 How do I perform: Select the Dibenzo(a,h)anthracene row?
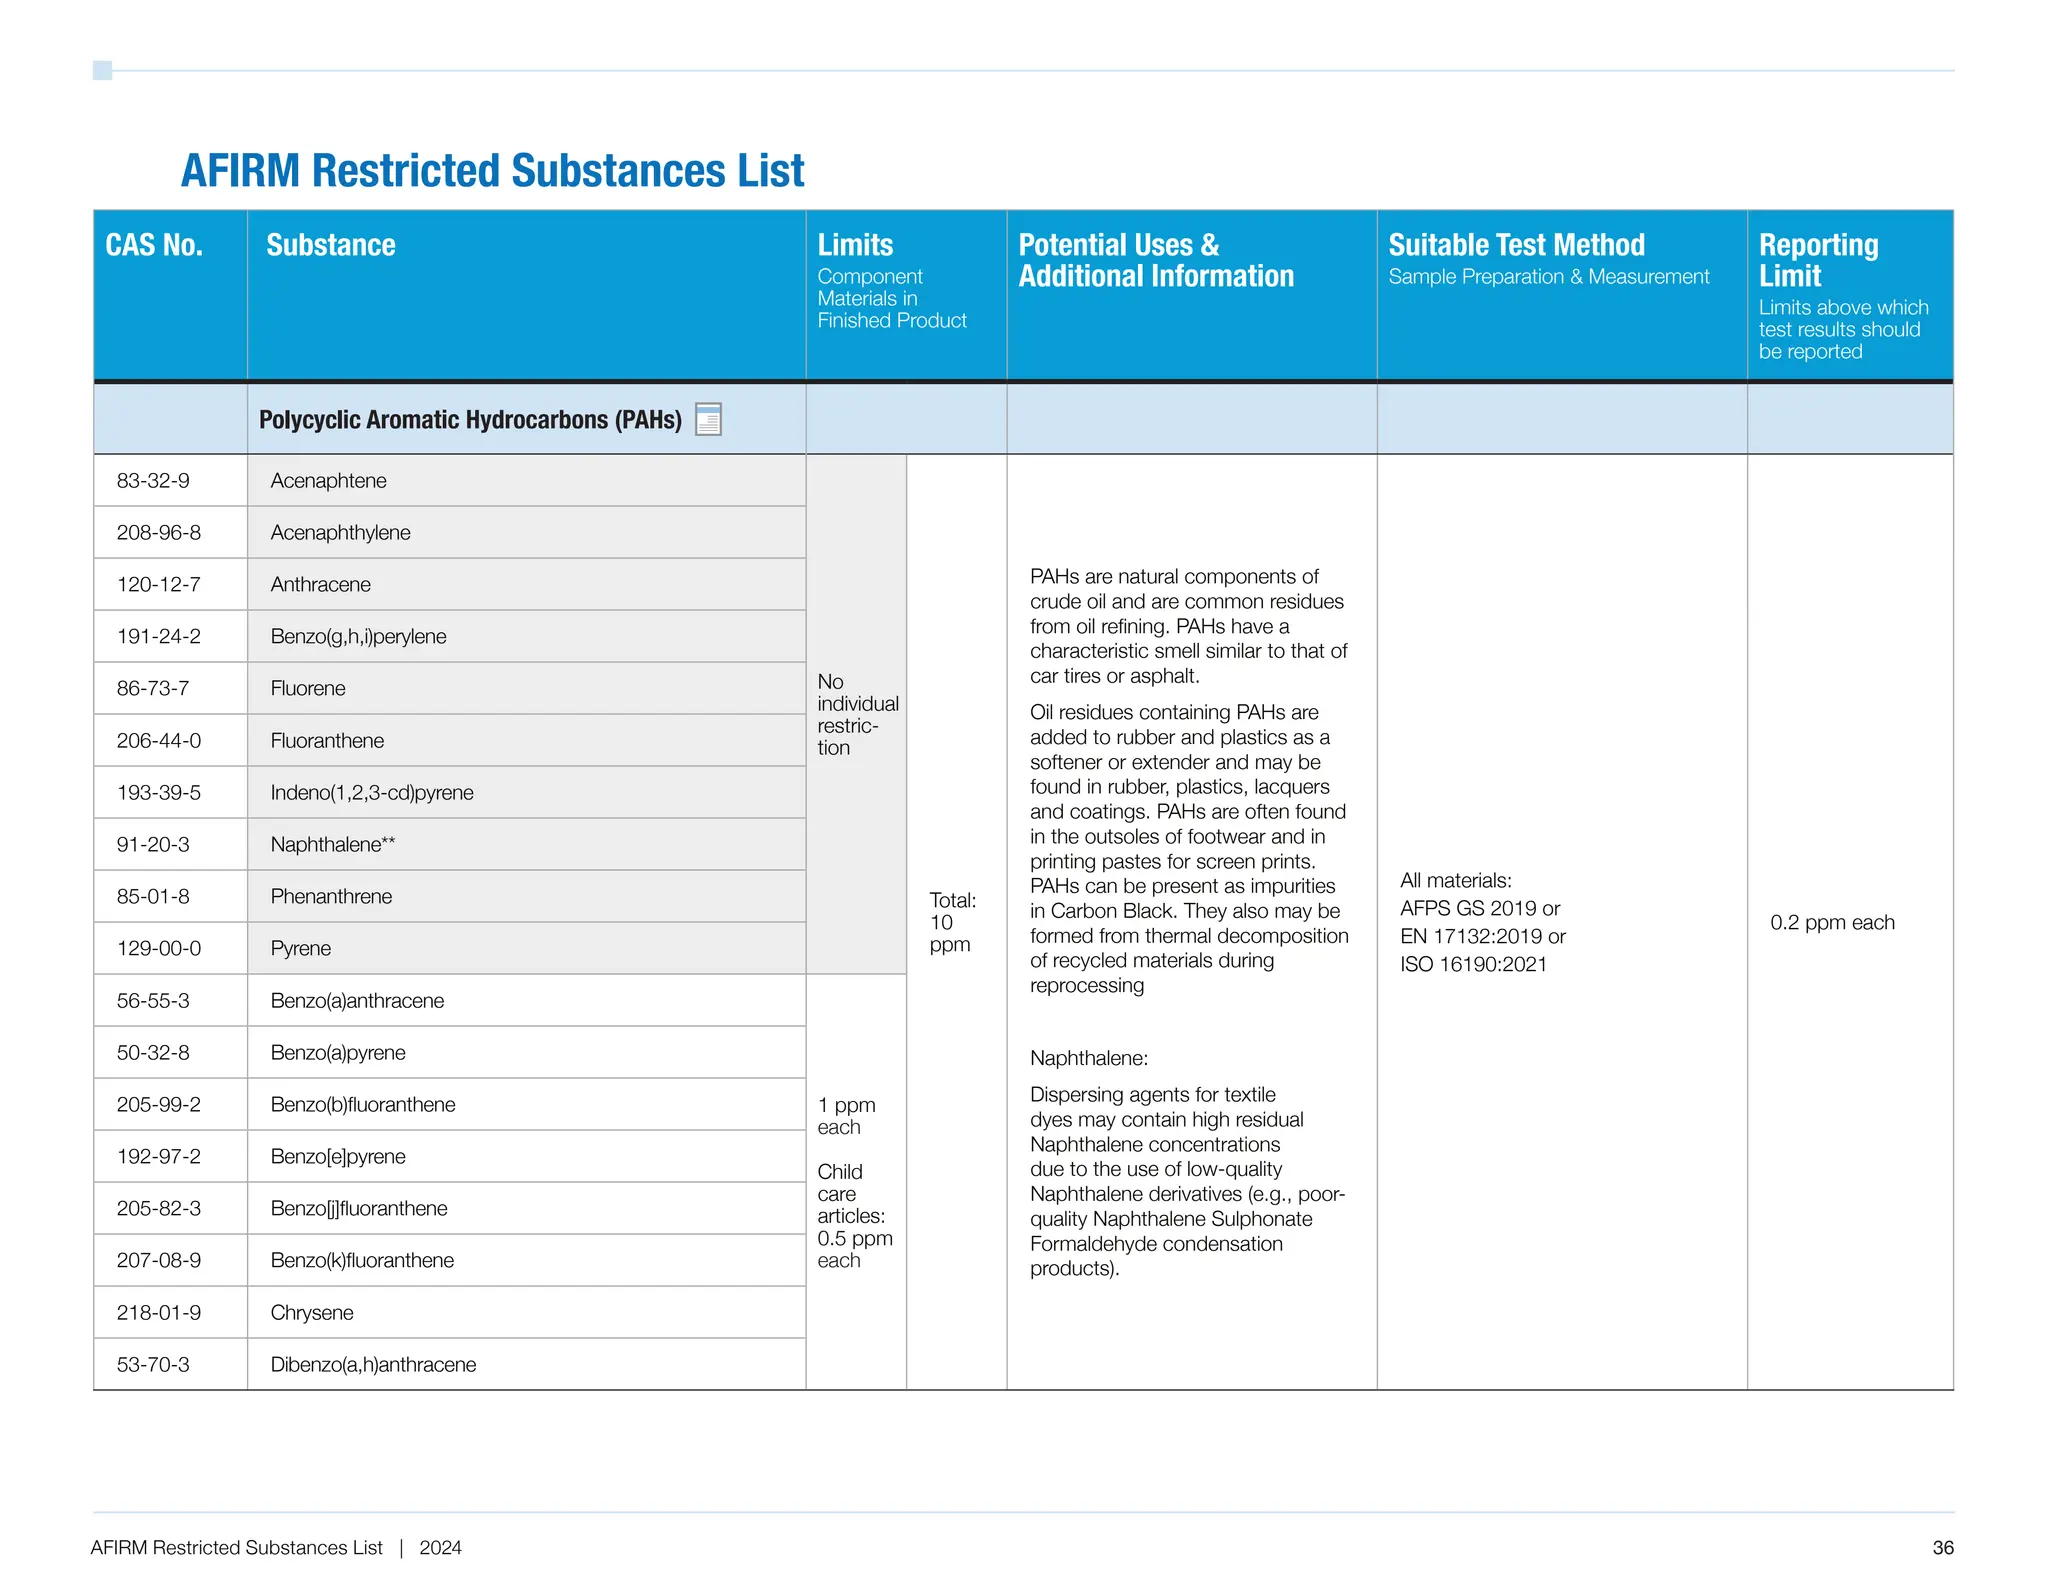pos(373,1365)
